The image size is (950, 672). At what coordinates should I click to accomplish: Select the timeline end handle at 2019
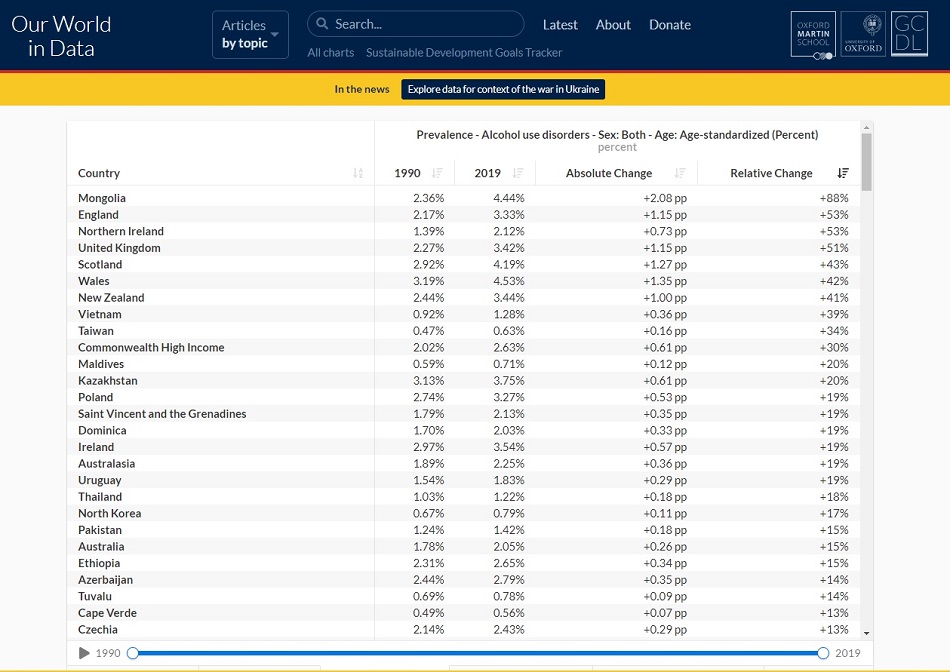[823, 653]
